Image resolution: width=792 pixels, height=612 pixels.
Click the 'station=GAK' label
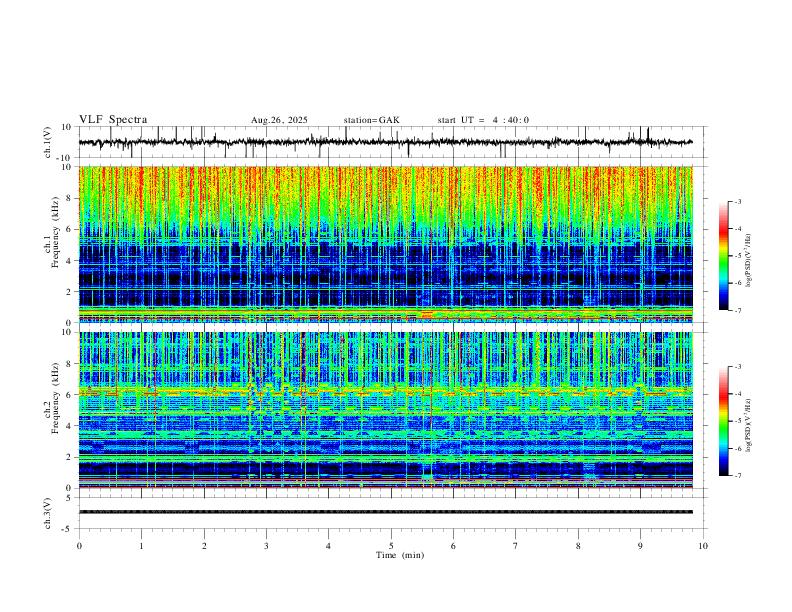pyautogui.click(x=372, y=120)
